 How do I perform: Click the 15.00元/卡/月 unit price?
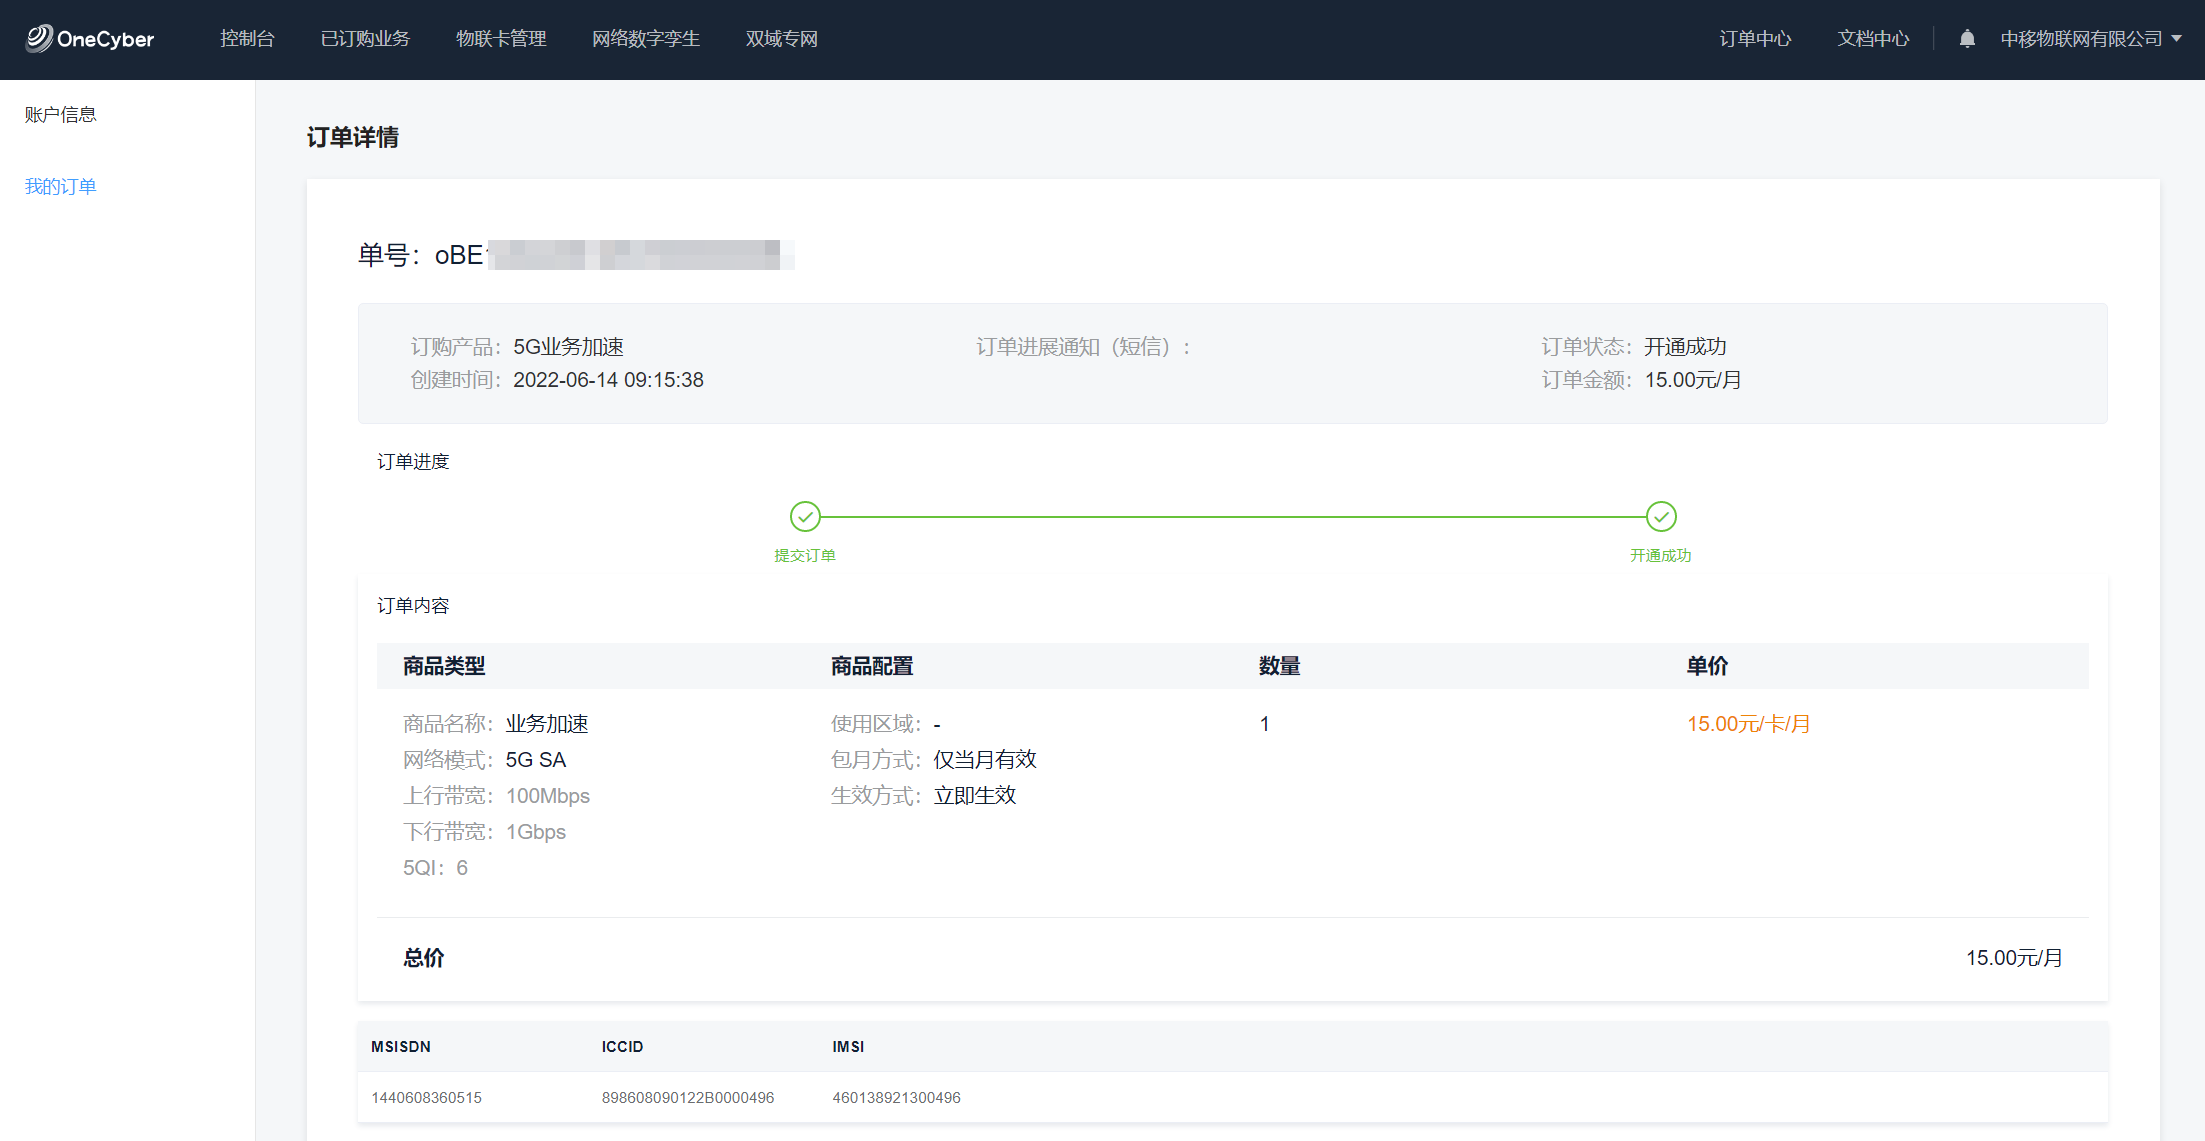pos(1748,724)
